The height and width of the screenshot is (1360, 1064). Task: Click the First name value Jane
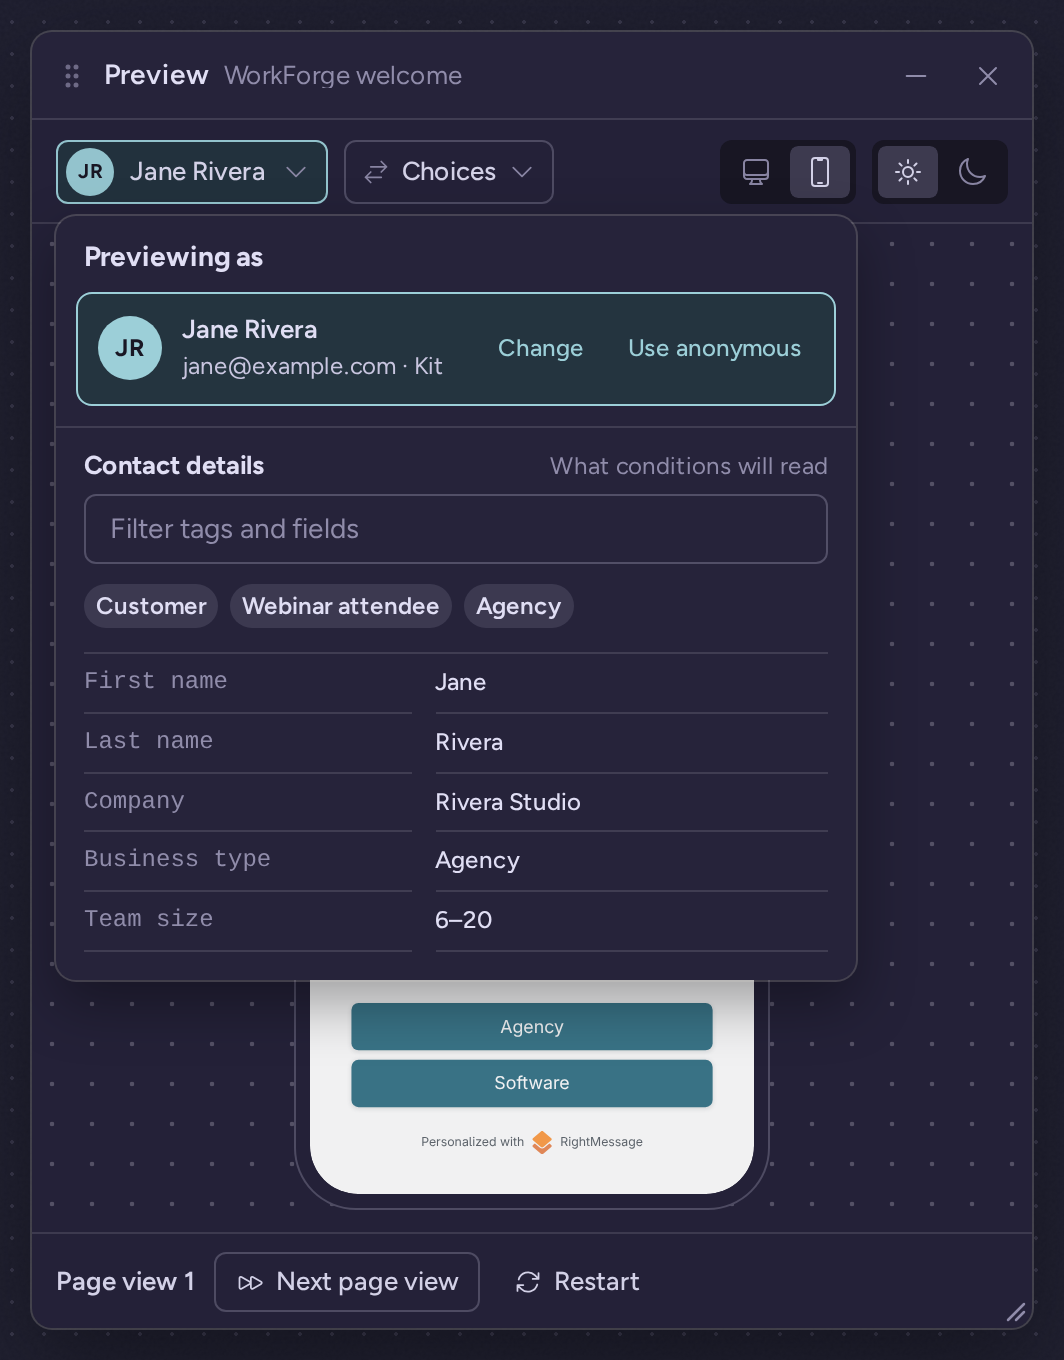[x=461, y=682]
